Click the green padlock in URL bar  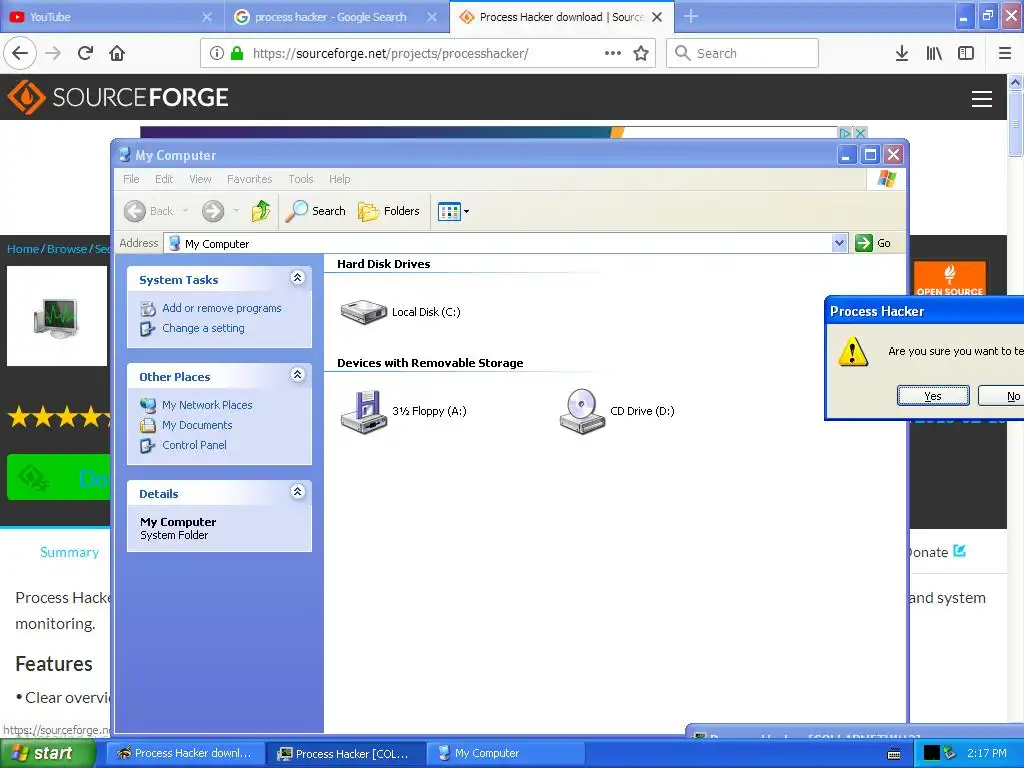pyautogui.click(x=238, y=53)
